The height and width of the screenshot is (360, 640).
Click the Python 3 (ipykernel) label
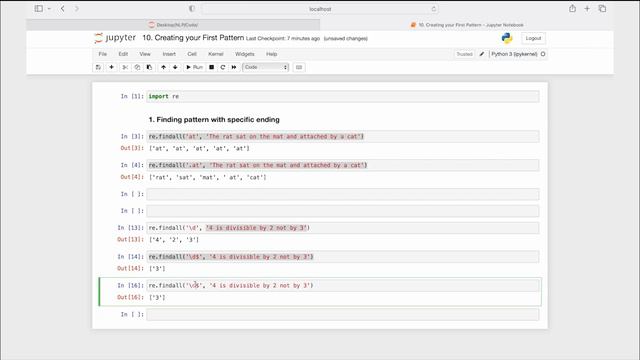[x=514, y=54]
